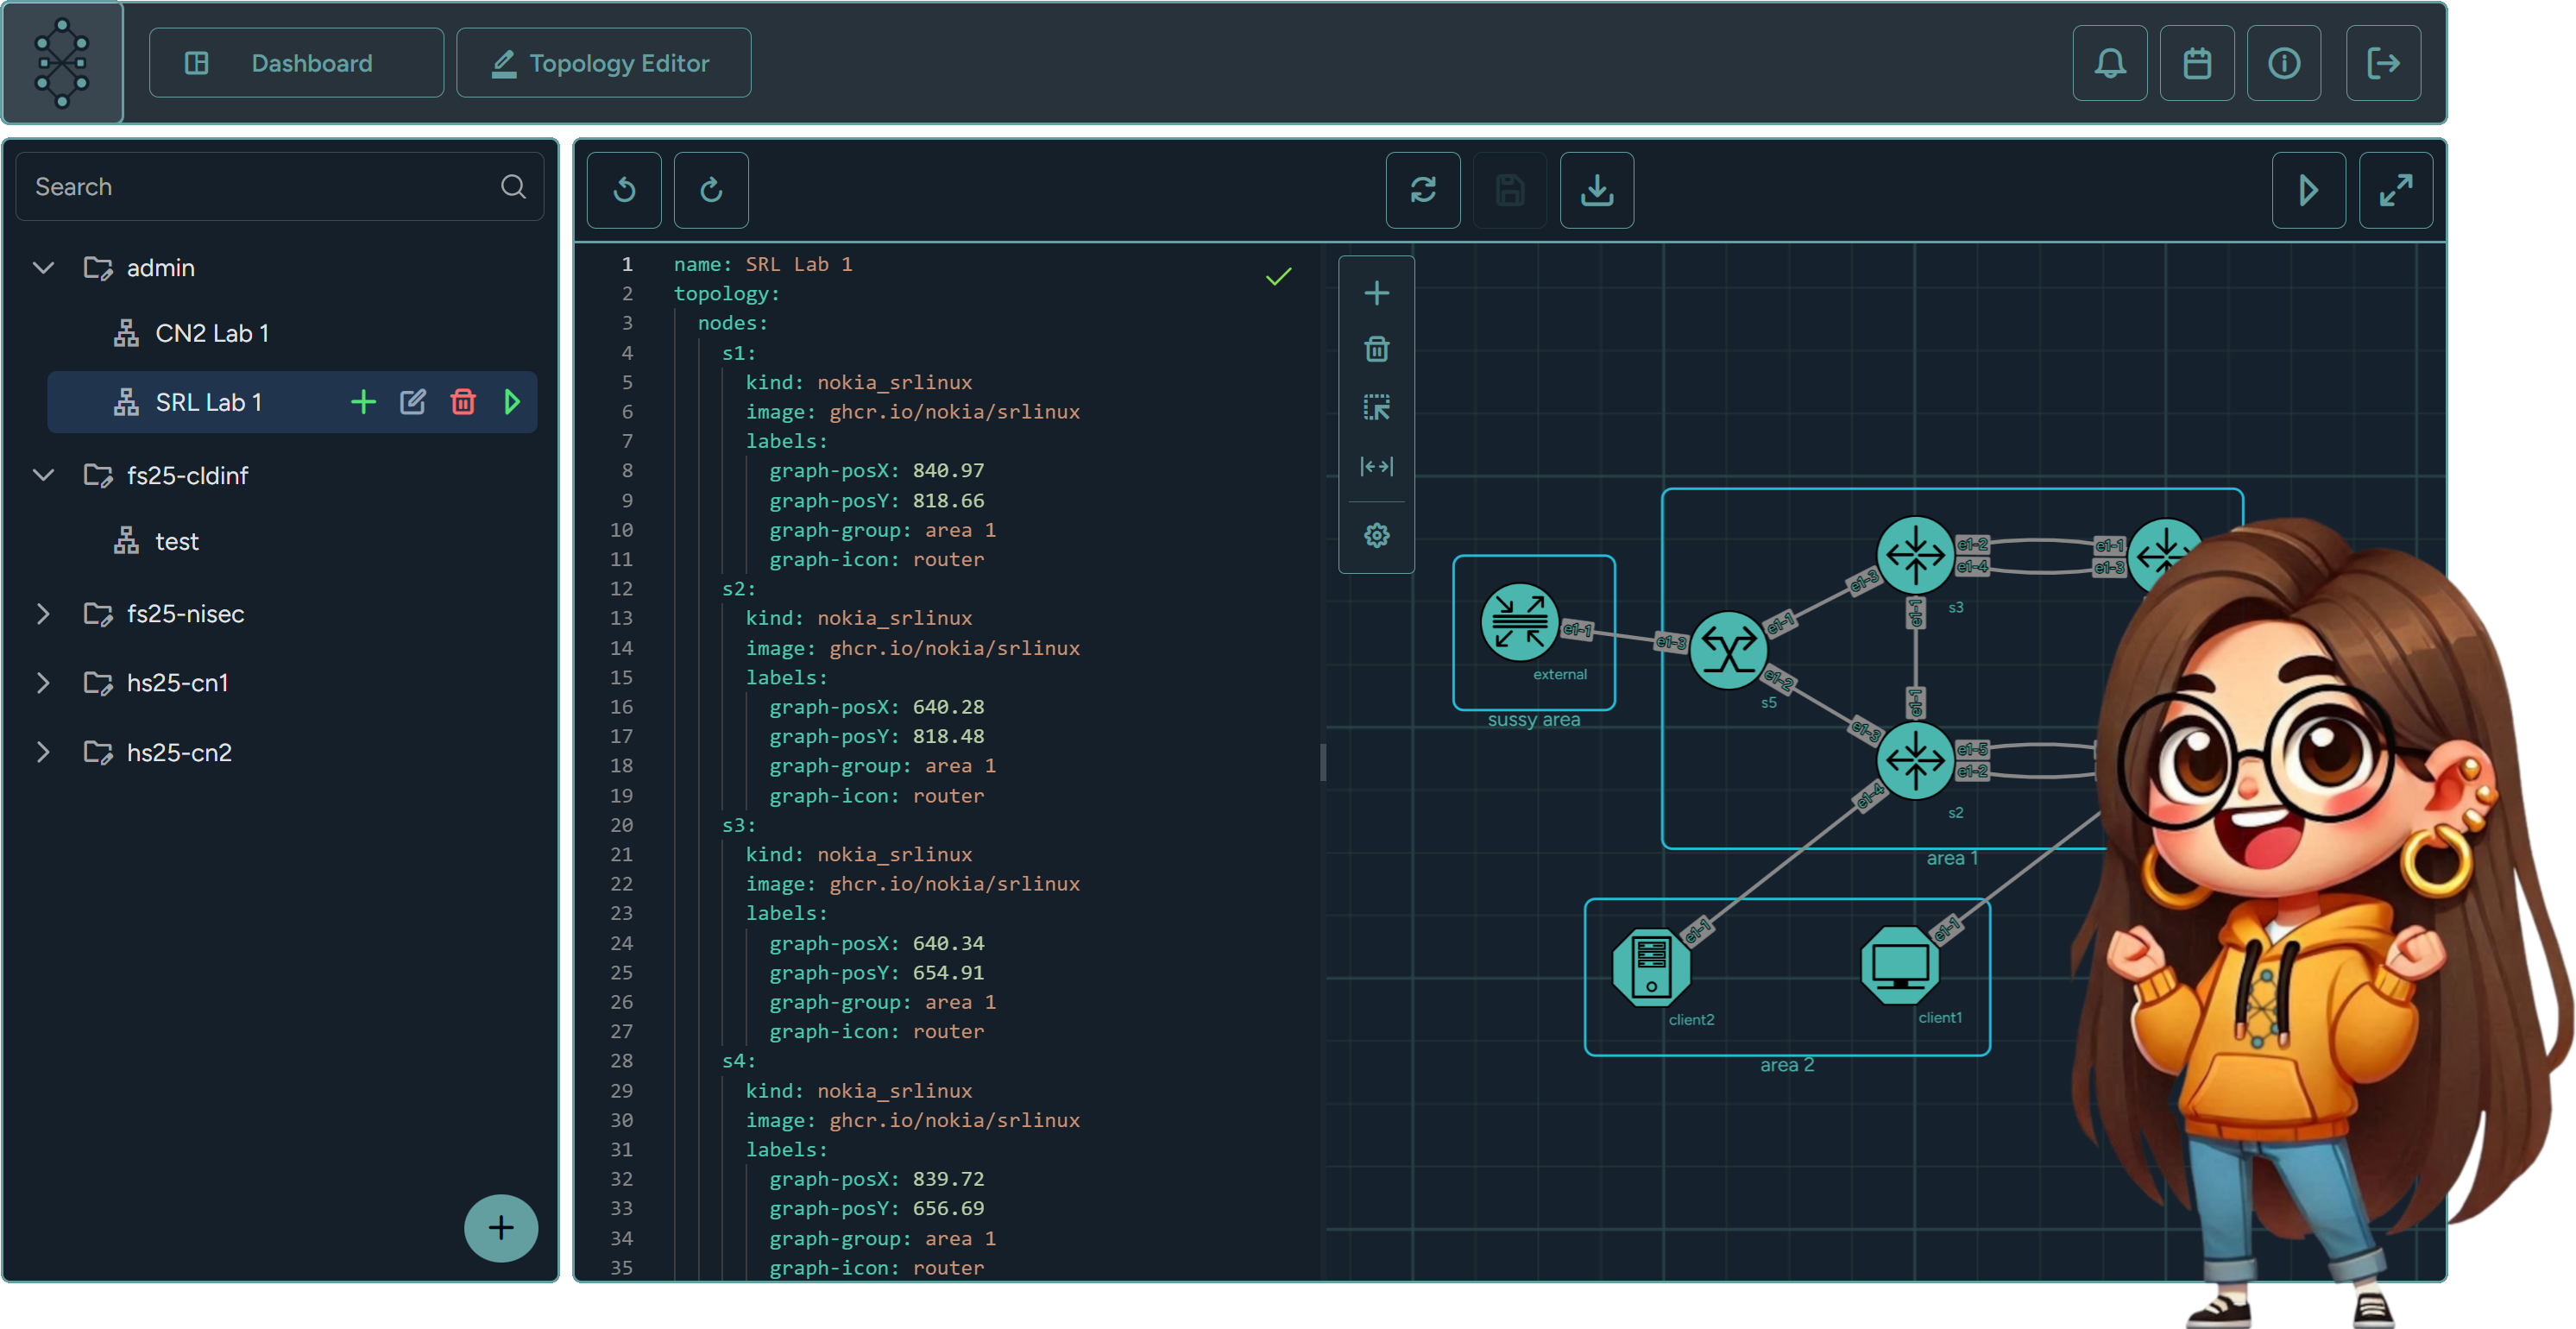This screenshot has width=2576, height=1329.
Task: Add a new node on the canvas
Action: tap(1377, 293)
